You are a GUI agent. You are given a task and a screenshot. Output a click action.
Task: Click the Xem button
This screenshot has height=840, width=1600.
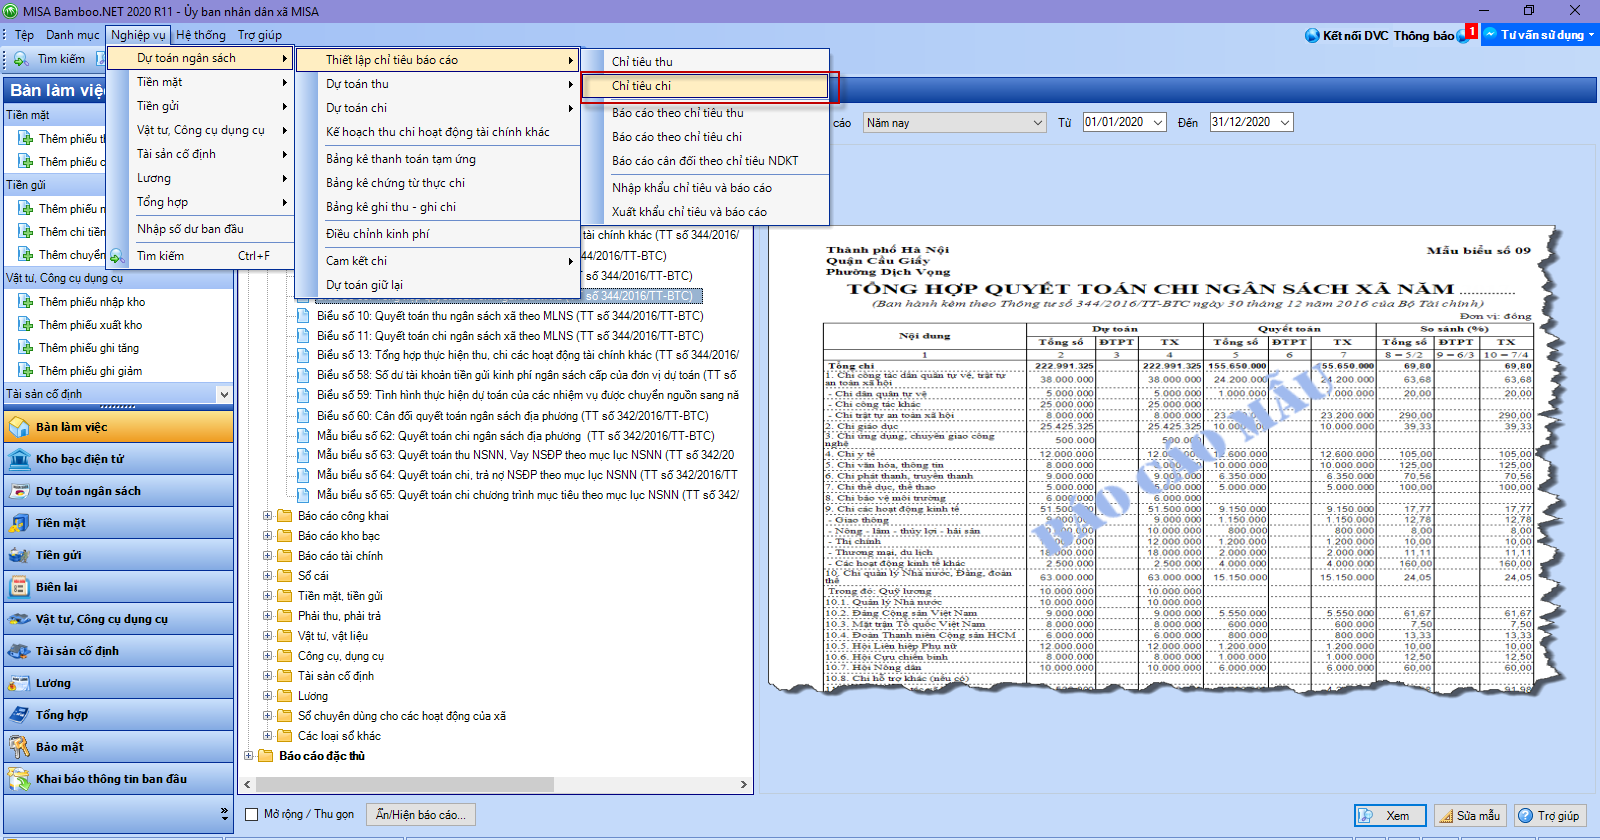tap(1390, 816)
